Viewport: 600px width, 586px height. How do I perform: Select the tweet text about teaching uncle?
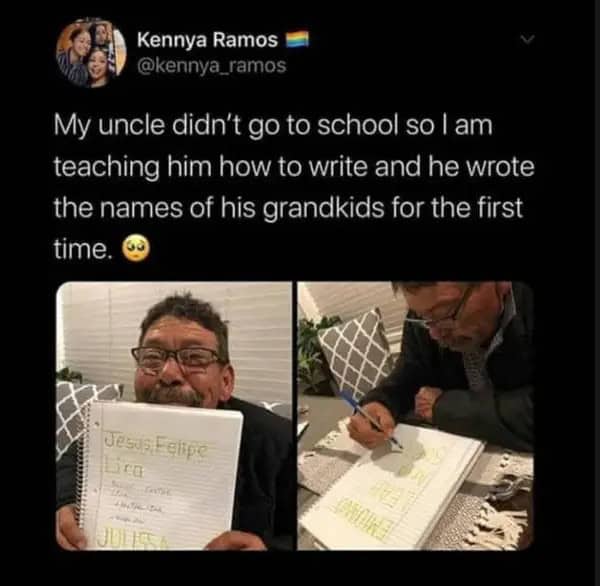(x=294, y=187)
